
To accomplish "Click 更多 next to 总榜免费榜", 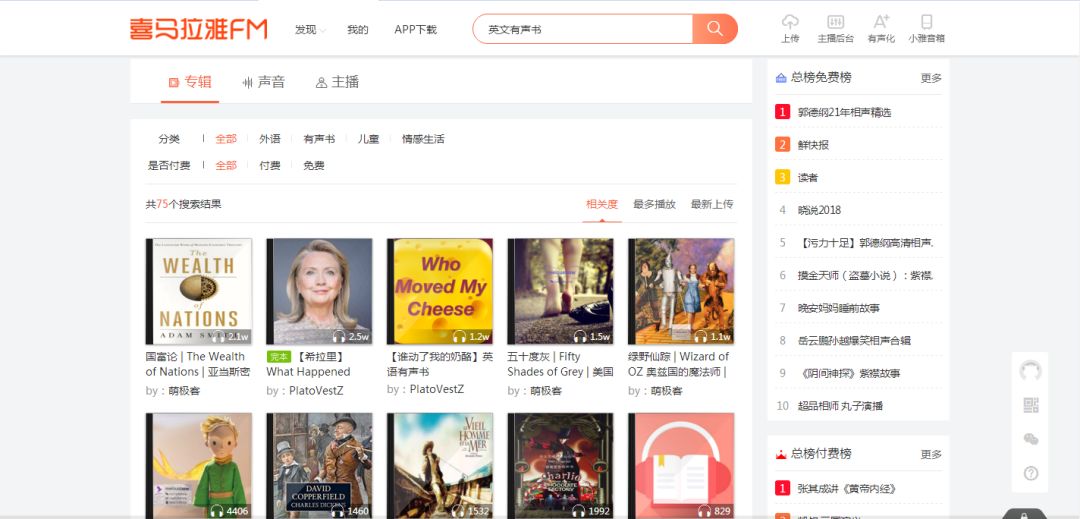I will [x=931, y=78].
